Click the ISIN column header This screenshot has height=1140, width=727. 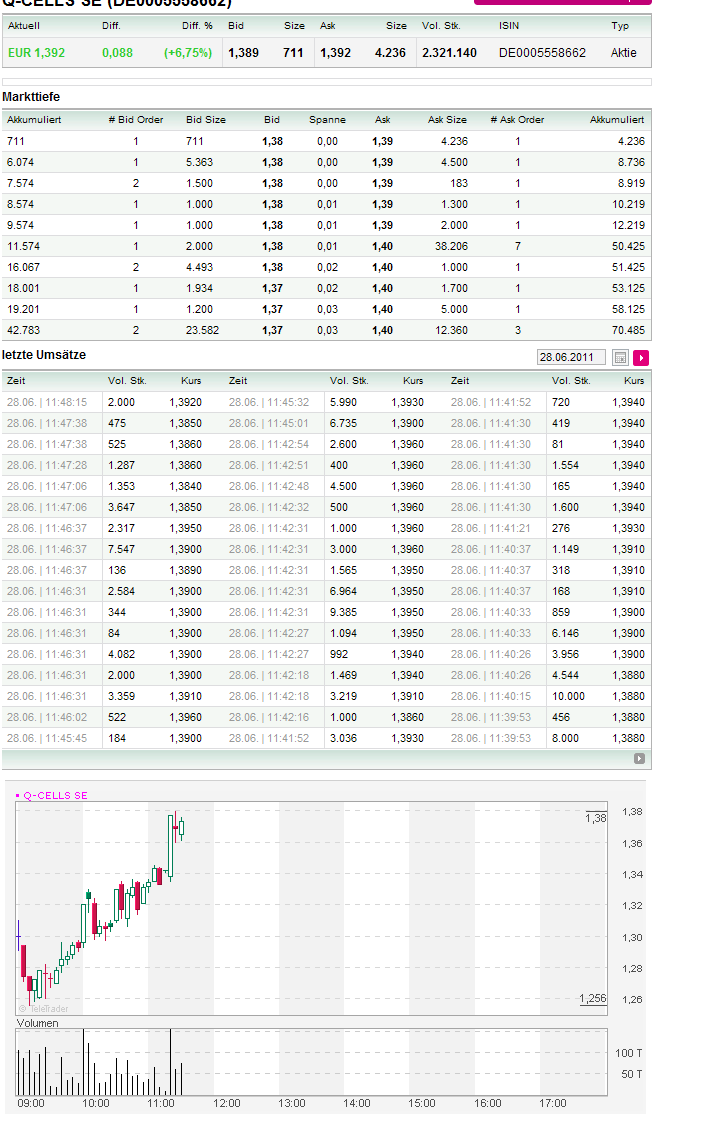(509, 25)
